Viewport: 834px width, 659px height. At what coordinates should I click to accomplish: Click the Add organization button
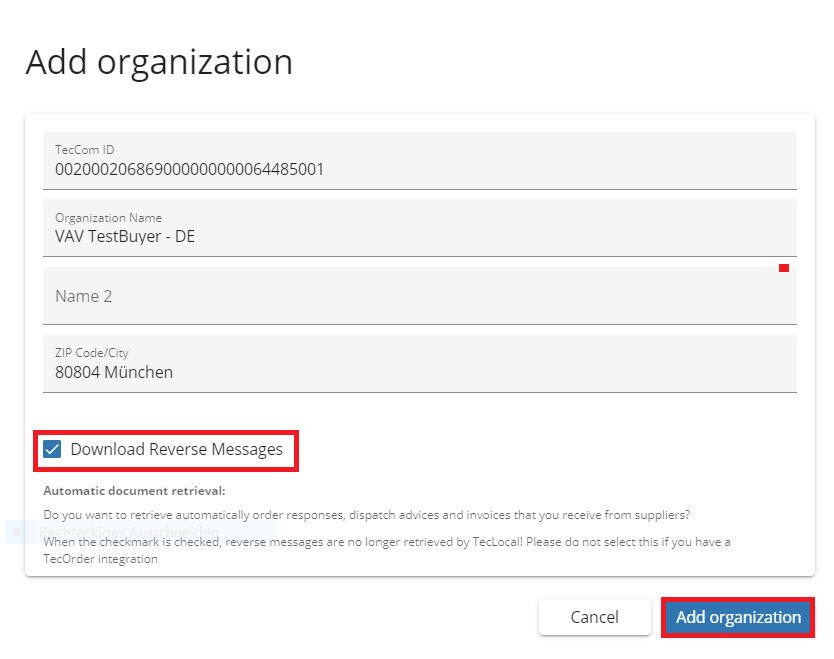737,617
